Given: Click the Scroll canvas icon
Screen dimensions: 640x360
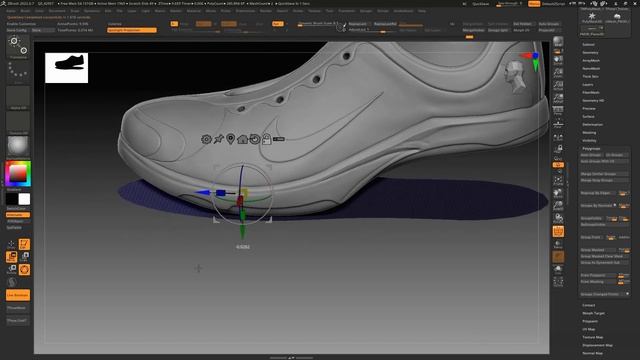Looking at the screenshot, I should pyautogui.click(x=558, y=60).
